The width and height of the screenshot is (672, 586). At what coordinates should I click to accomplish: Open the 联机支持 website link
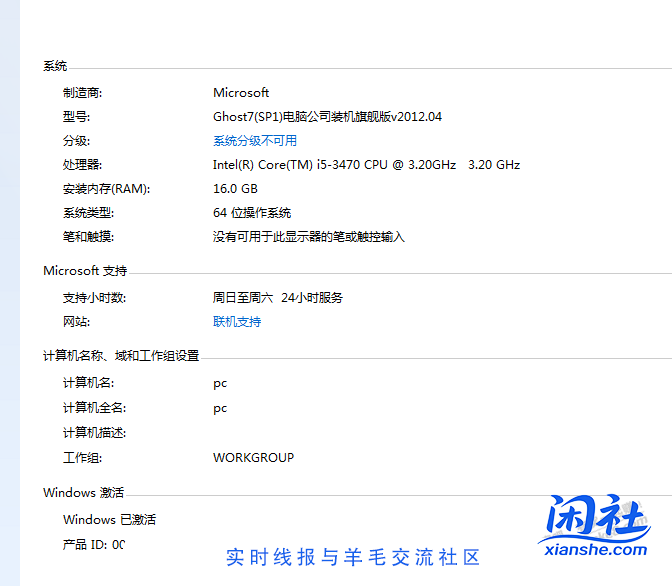[237, 322]
